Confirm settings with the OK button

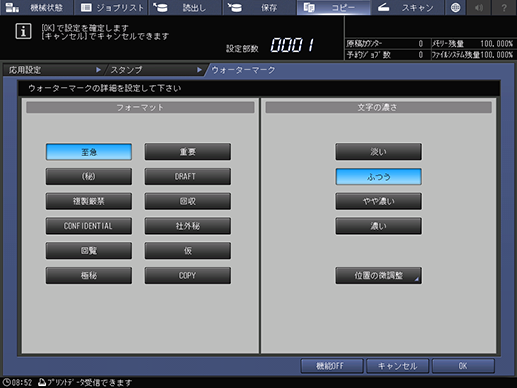point(463,366)
